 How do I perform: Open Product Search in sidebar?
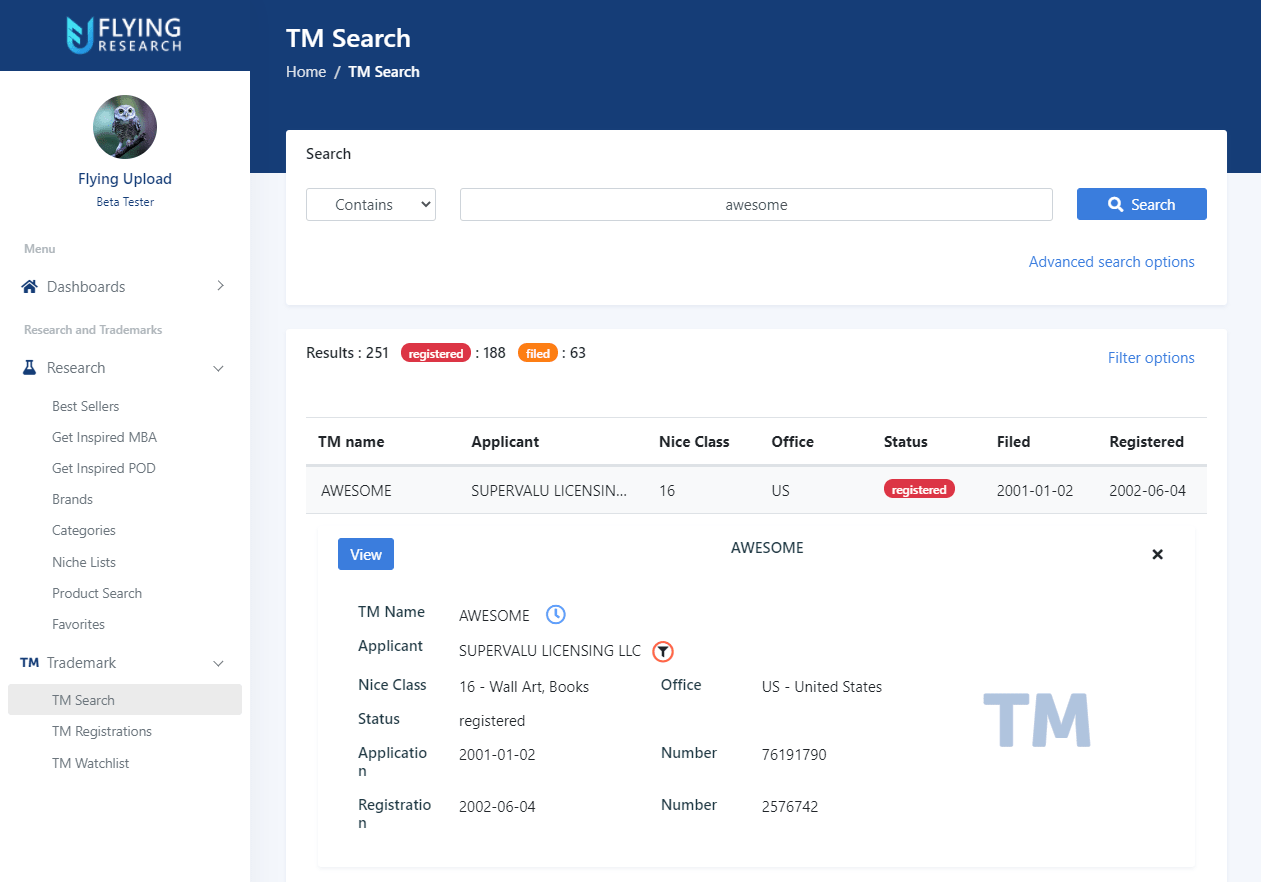point(97,593)
